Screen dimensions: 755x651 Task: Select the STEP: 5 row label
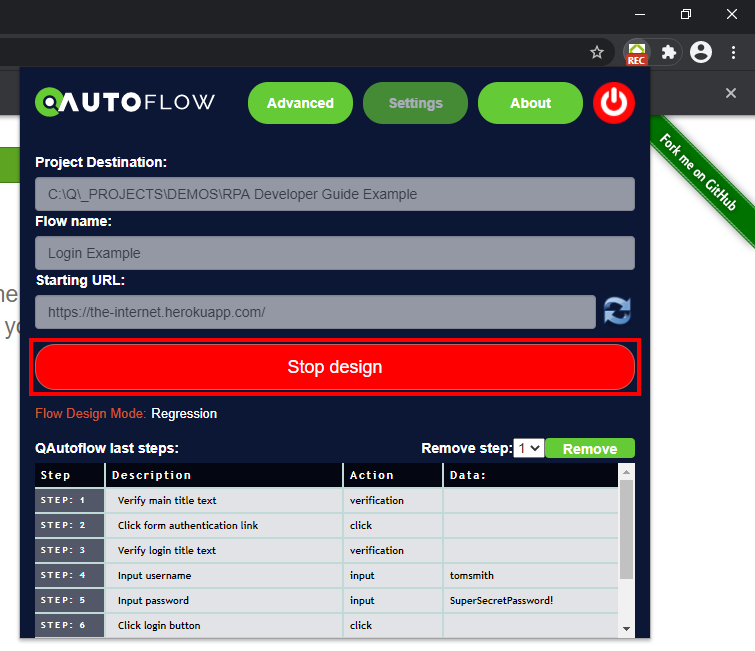[70, 600]
